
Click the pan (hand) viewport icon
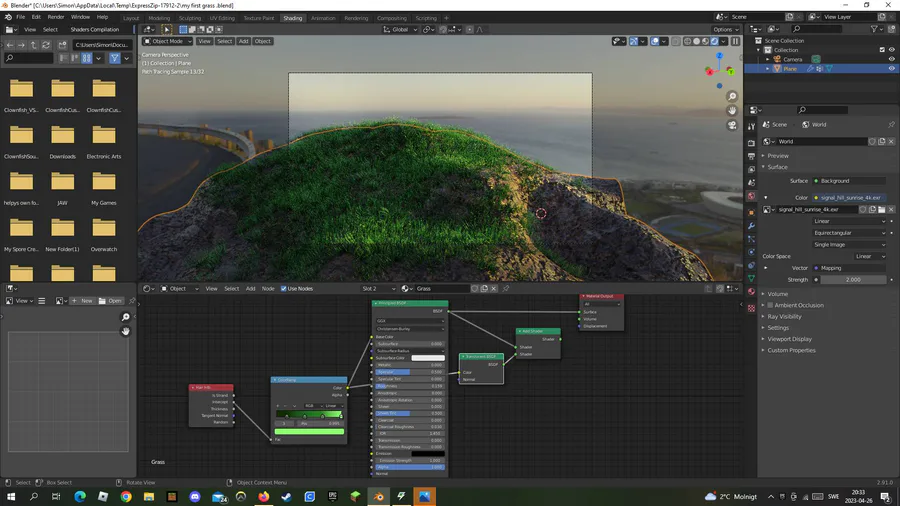pos(732,111)
